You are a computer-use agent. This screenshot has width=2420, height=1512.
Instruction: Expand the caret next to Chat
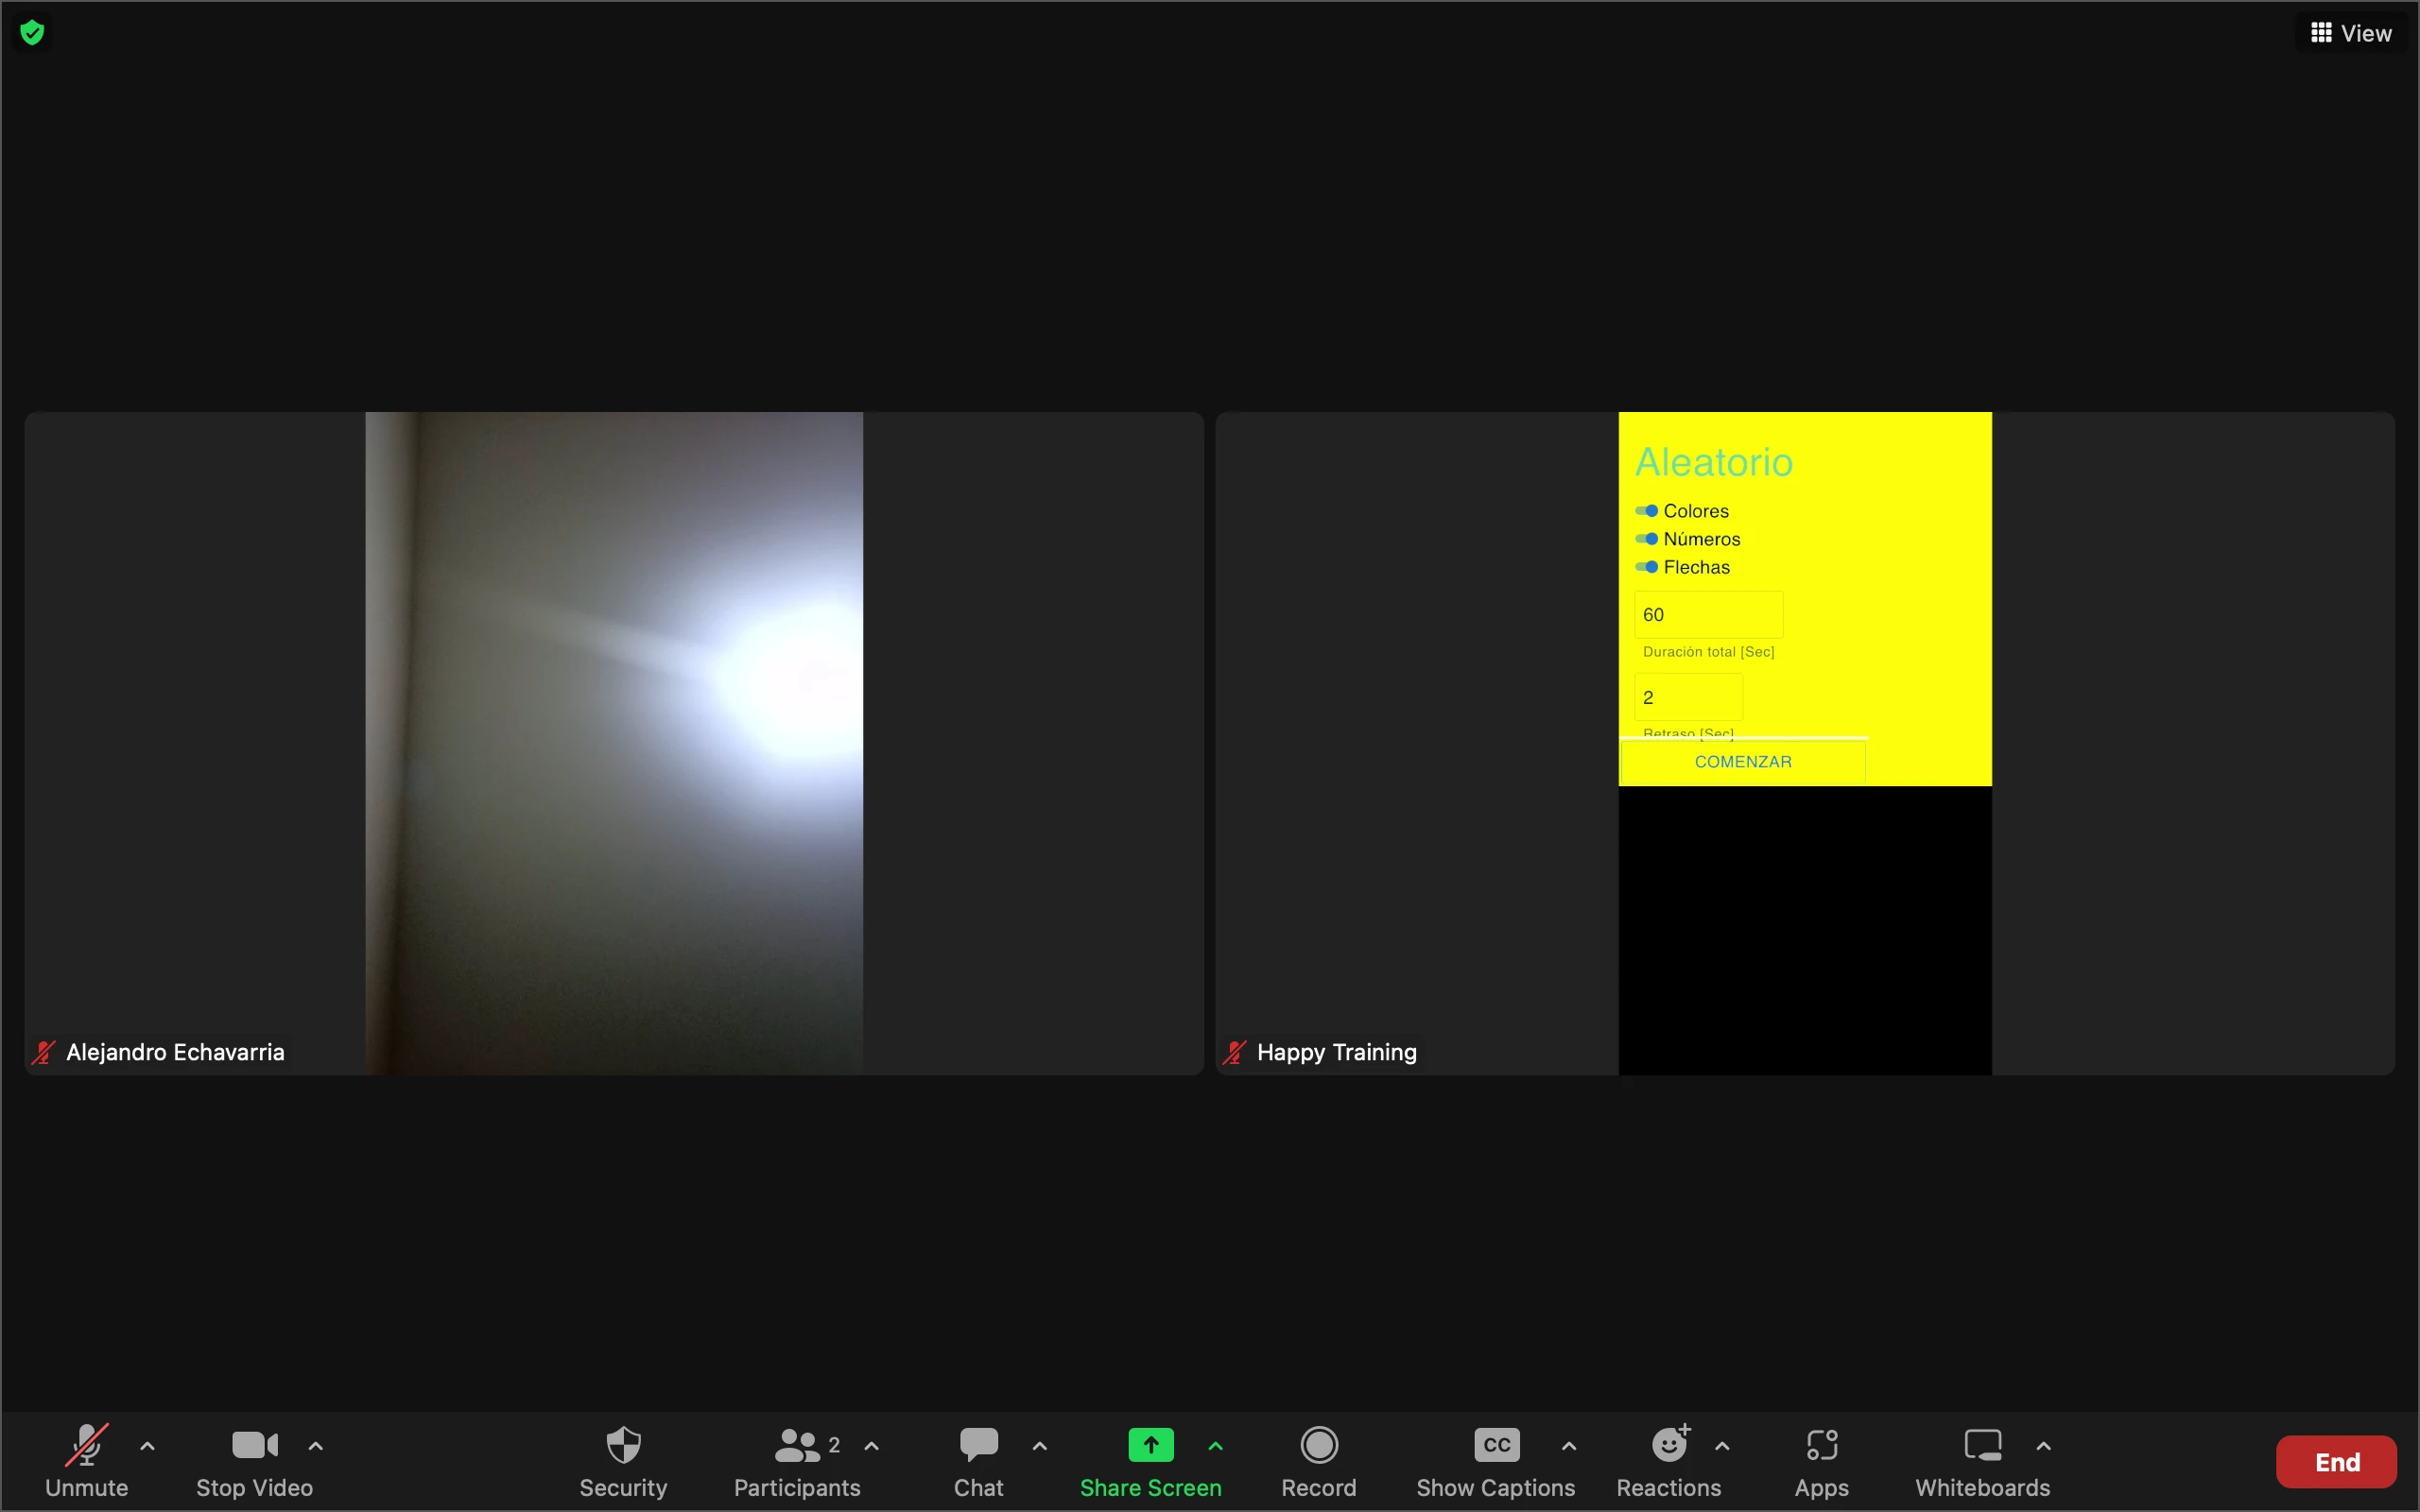tap(1040, 1446)
